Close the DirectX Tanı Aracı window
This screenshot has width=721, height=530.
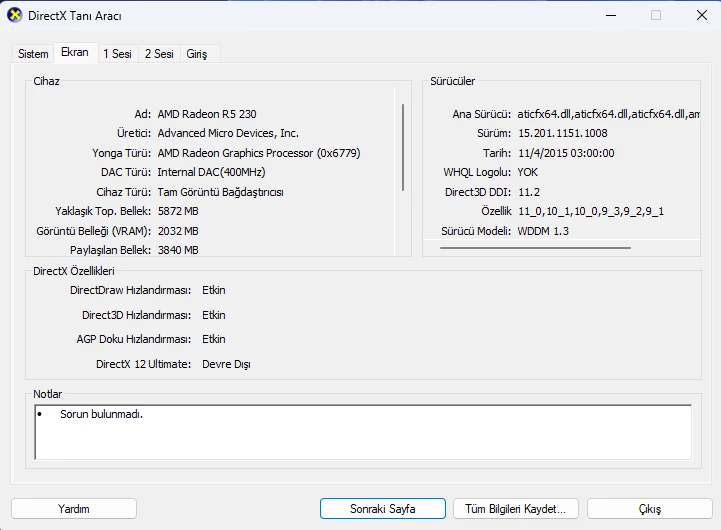pyautogui.click(x=702, y=15)
